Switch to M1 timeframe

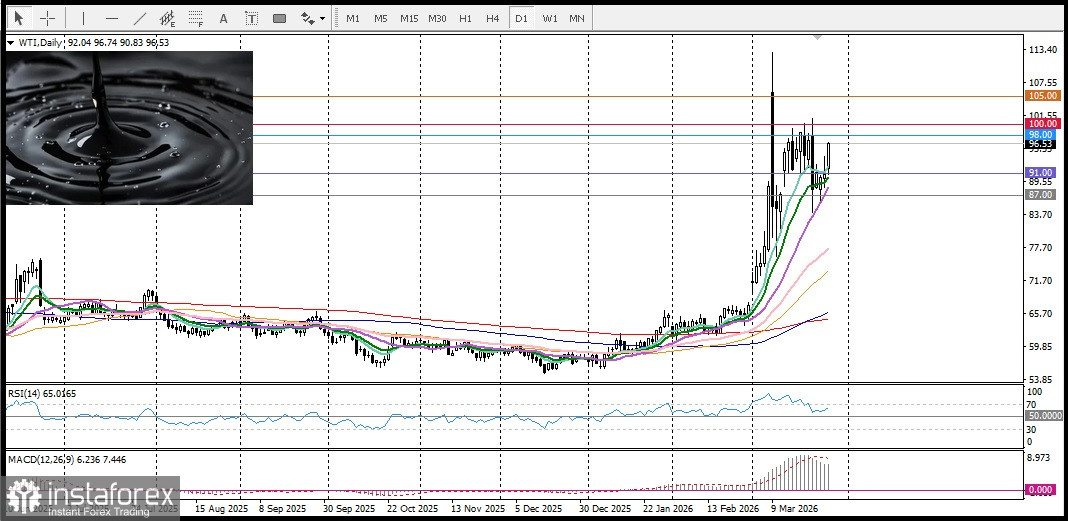[x=353, y=18]
